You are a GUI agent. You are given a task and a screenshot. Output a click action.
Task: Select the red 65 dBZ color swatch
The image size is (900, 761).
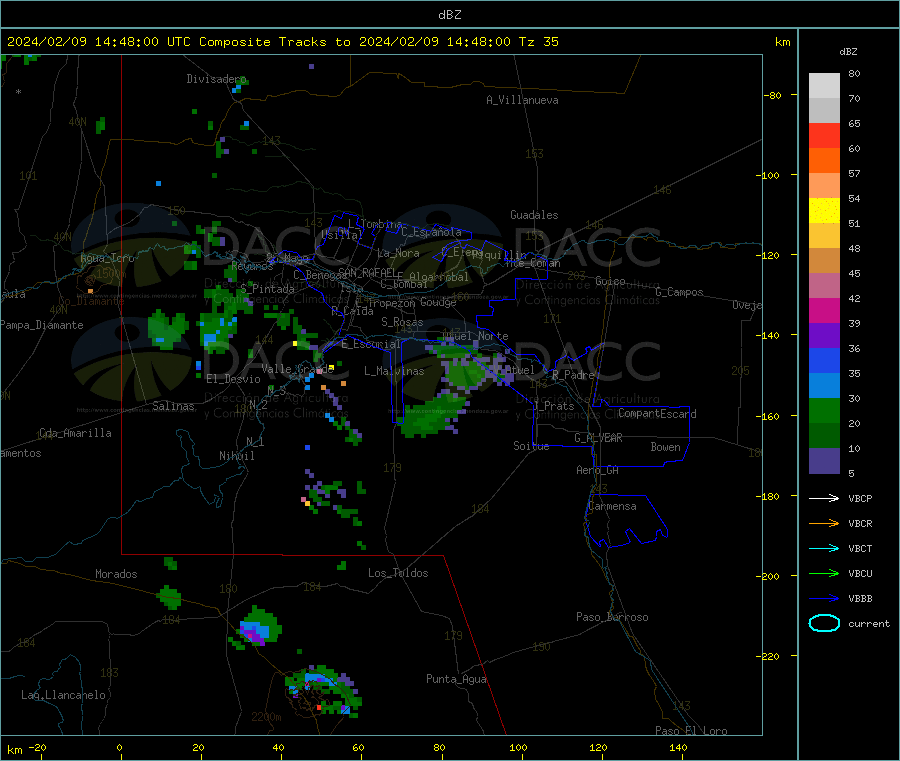824,135
